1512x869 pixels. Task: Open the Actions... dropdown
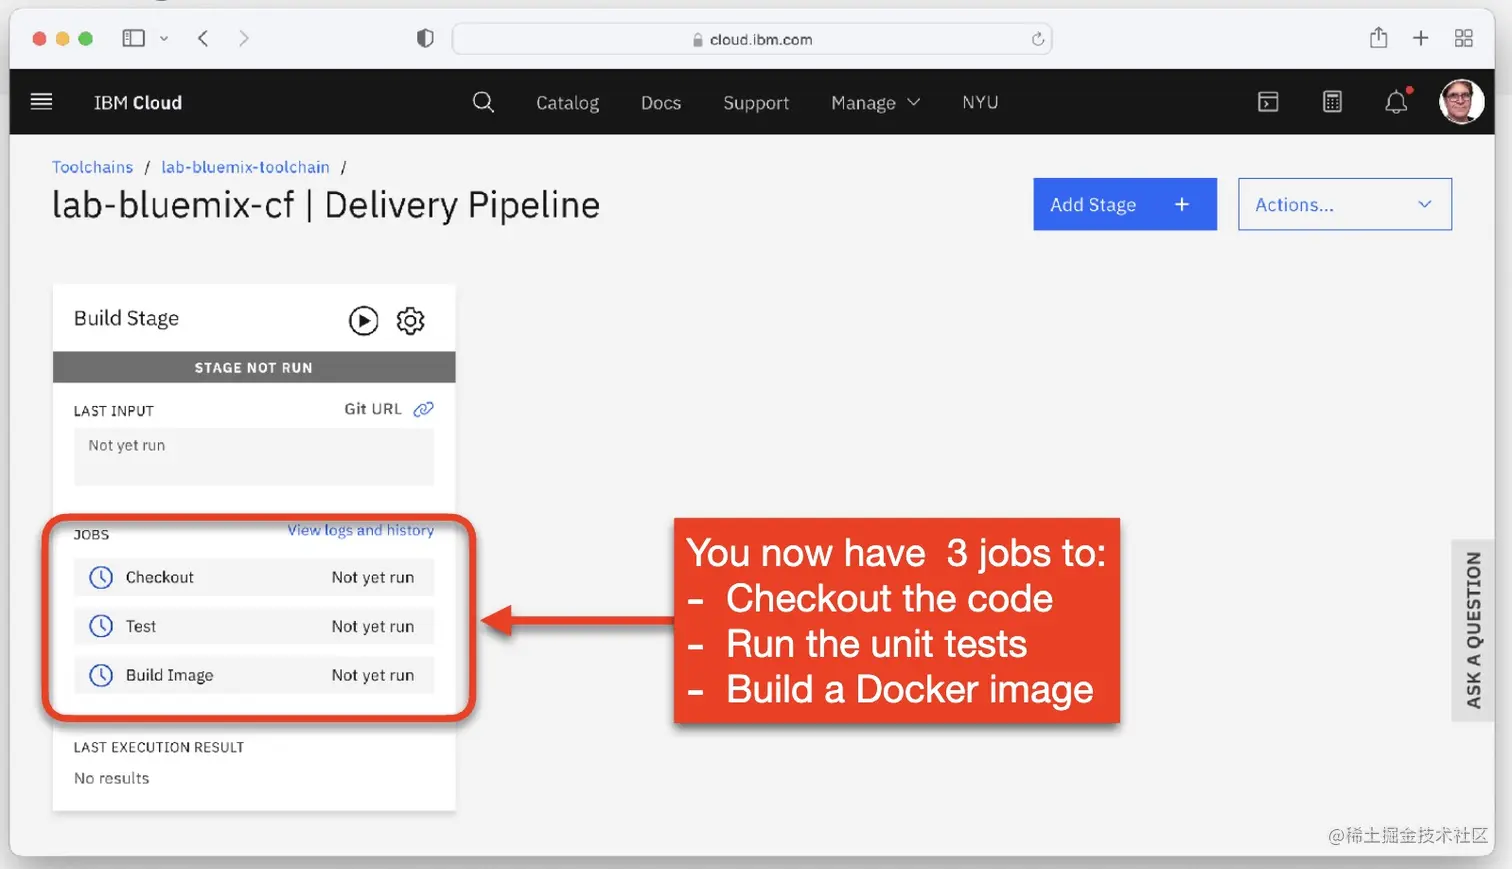pos(1345,204)
